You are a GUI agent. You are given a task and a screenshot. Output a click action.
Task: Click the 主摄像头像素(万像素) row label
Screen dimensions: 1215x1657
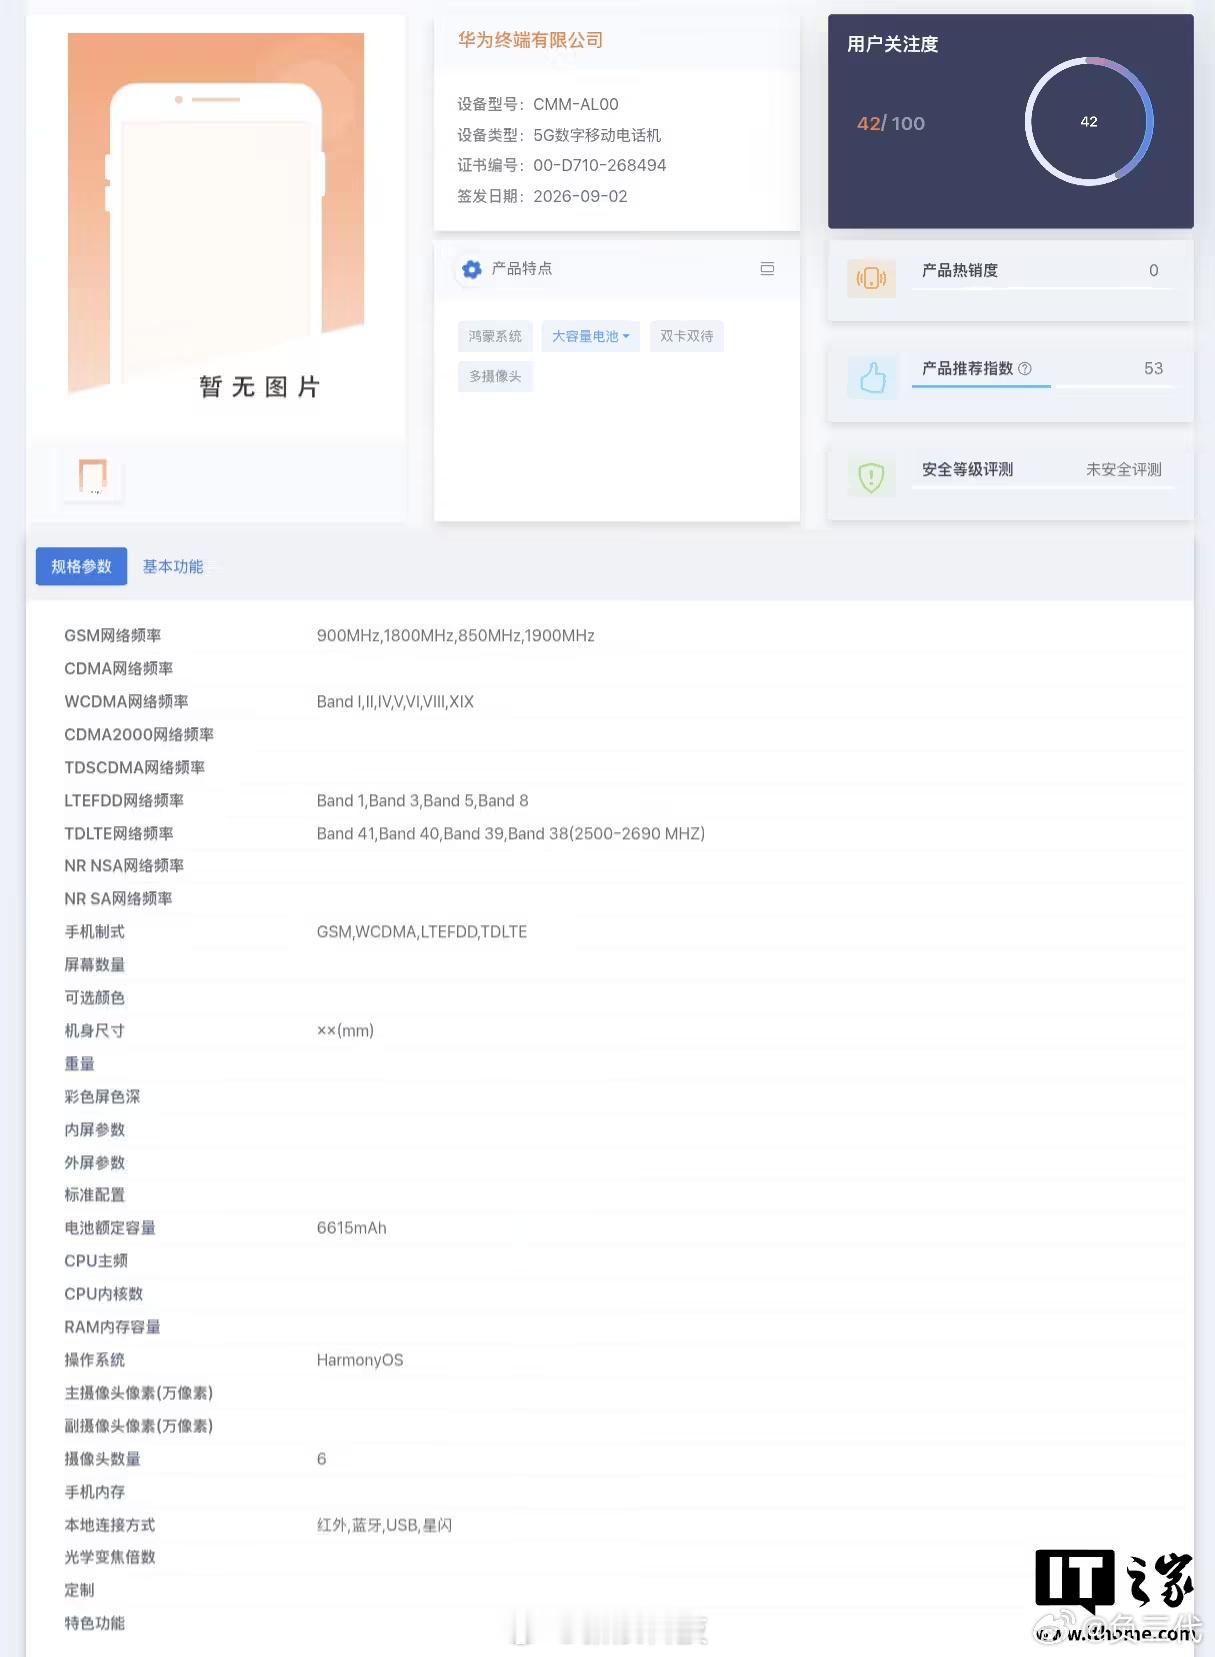point(138,1392)
